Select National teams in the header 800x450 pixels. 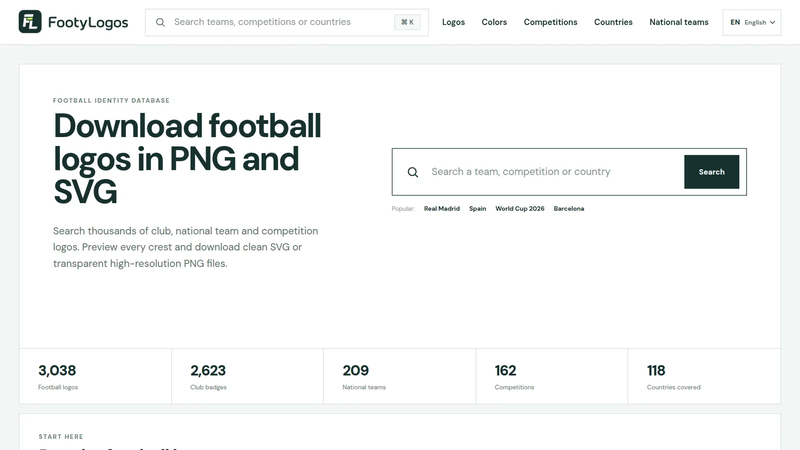(679, 22)
